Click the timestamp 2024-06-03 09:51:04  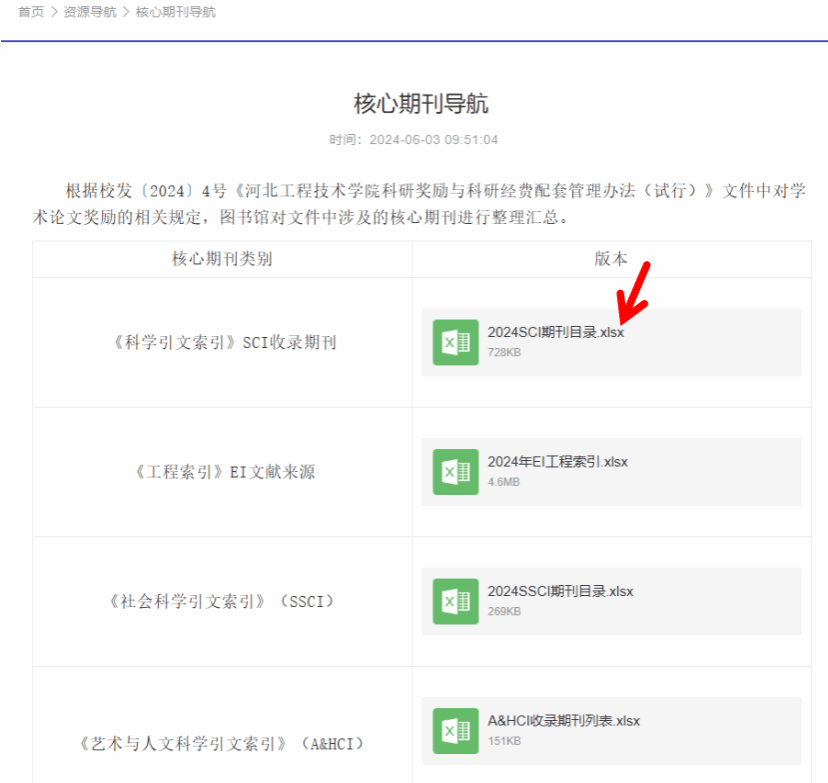[434, 140]
